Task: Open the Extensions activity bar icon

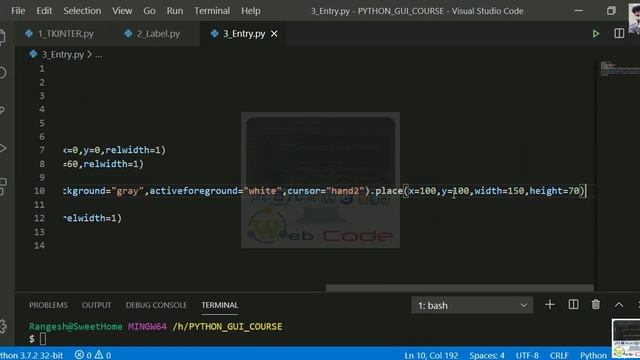Action: click(2, 187)
